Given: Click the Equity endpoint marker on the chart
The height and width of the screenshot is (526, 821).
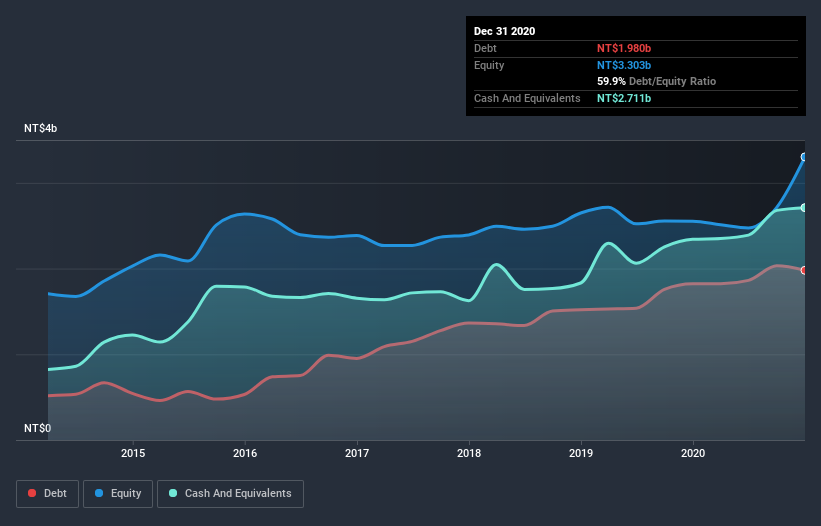Looking at the screenshot, I should pos(804,157).
